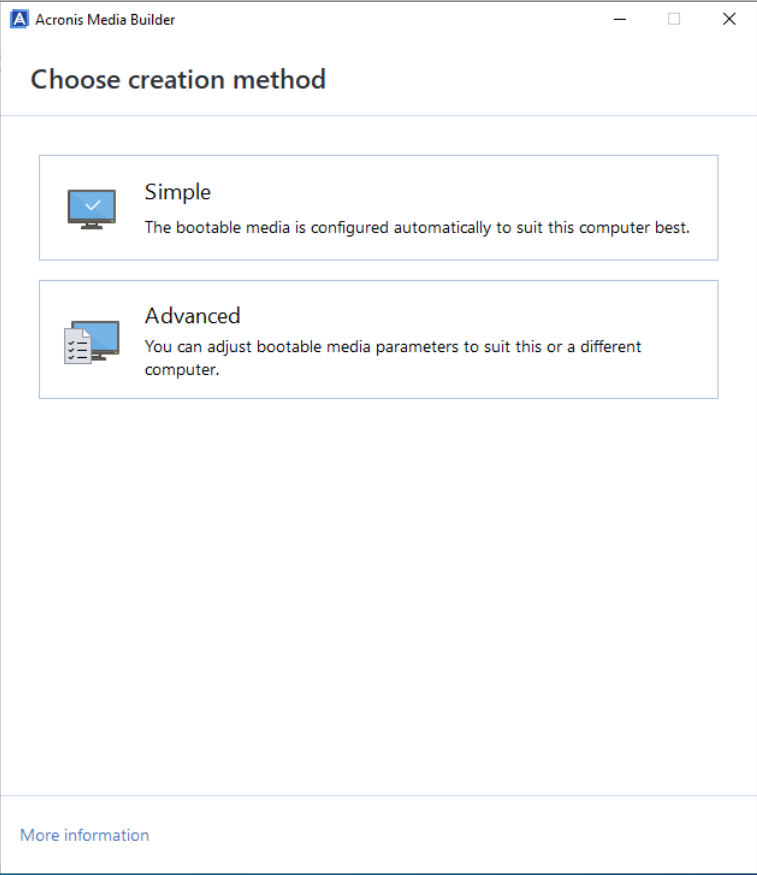This screenshot has width=757, height=875.
Task: Open the More information link
Action: (x=84, y=835)
